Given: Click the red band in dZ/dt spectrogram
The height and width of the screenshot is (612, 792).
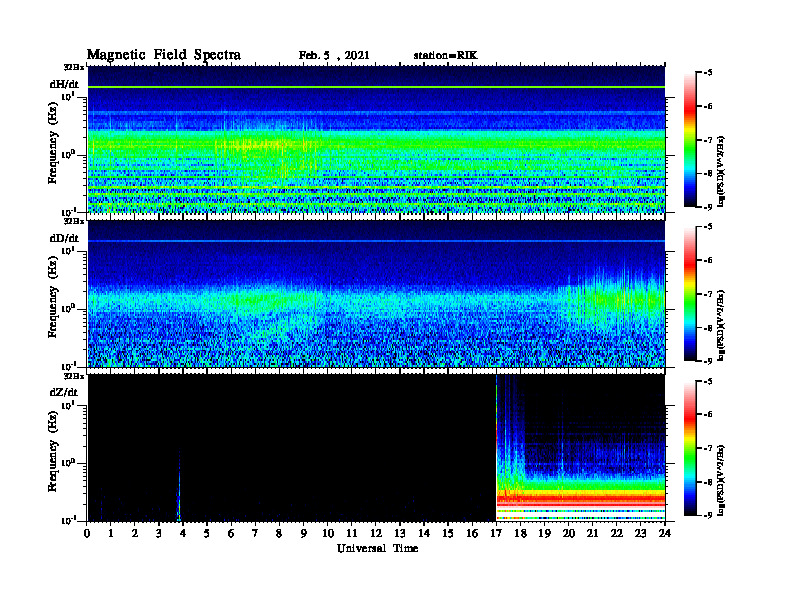Looking at the screenshot, I should [581, 499].
